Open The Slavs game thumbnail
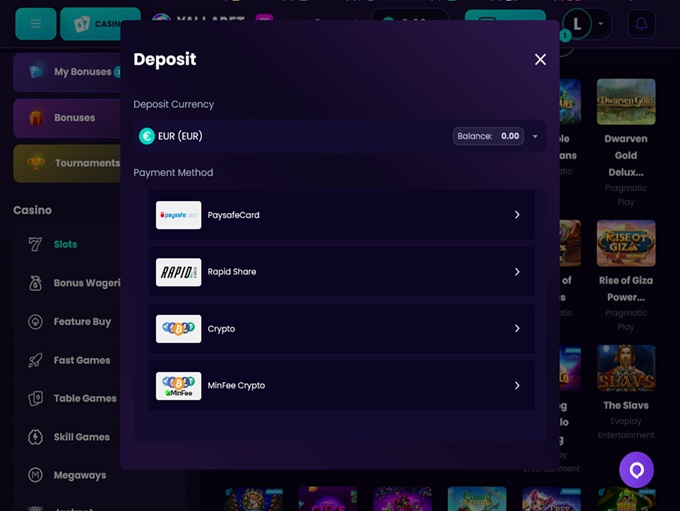680x511 pixels. point(626,368)
